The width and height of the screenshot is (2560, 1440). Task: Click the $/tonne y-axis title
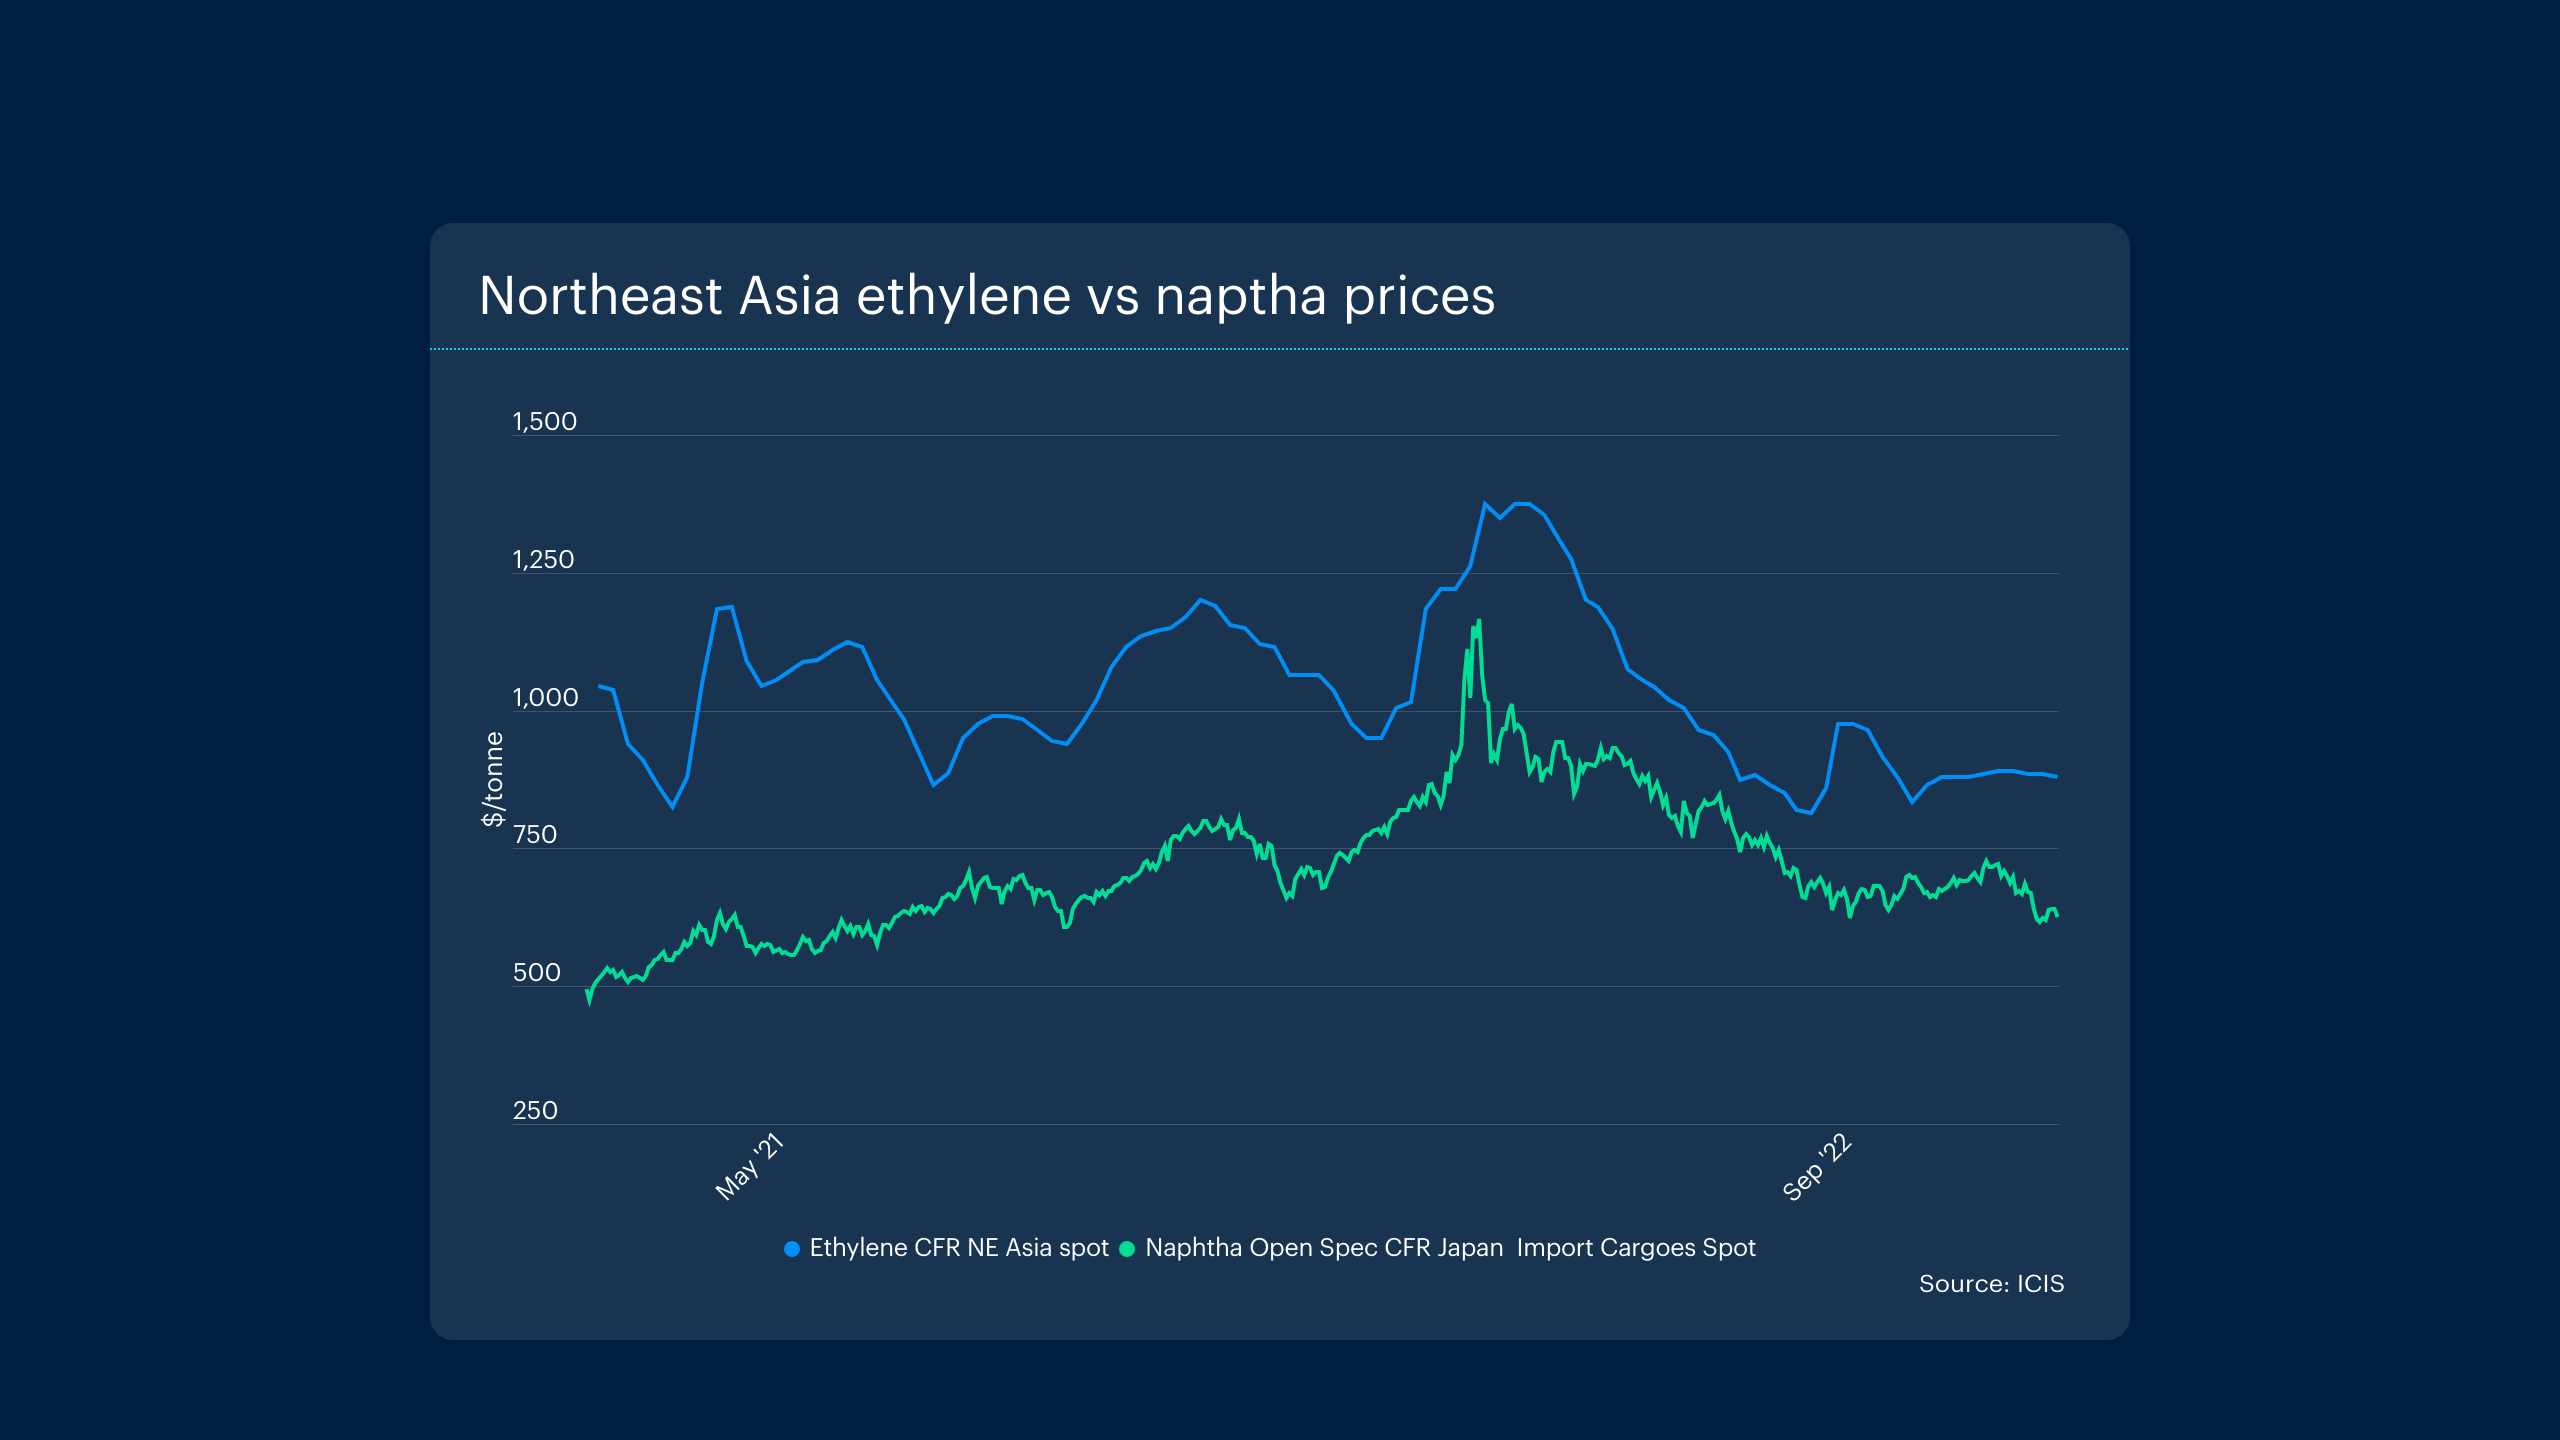pyautogui.click(x=493, y=779)
